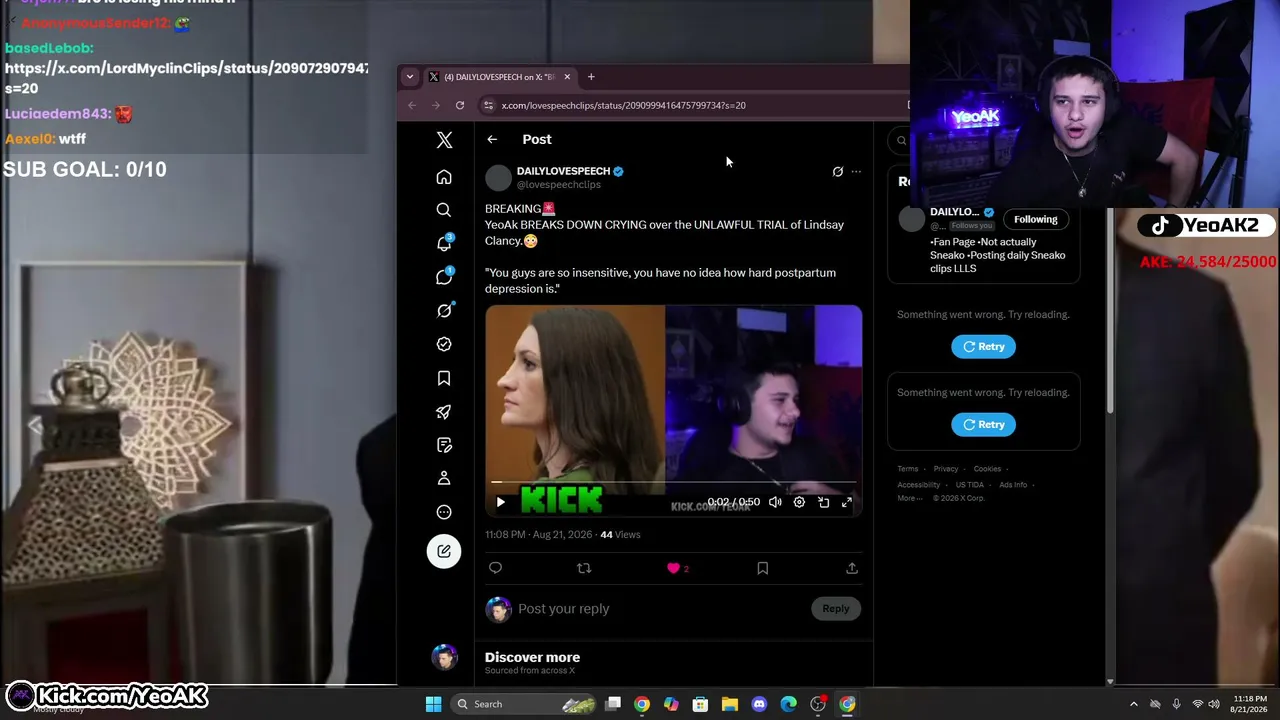The height and width of the screenshot is (720, 1280).
Task: Open the Cookies footer link
Action: pyautogui.click(x=987, y=469)
